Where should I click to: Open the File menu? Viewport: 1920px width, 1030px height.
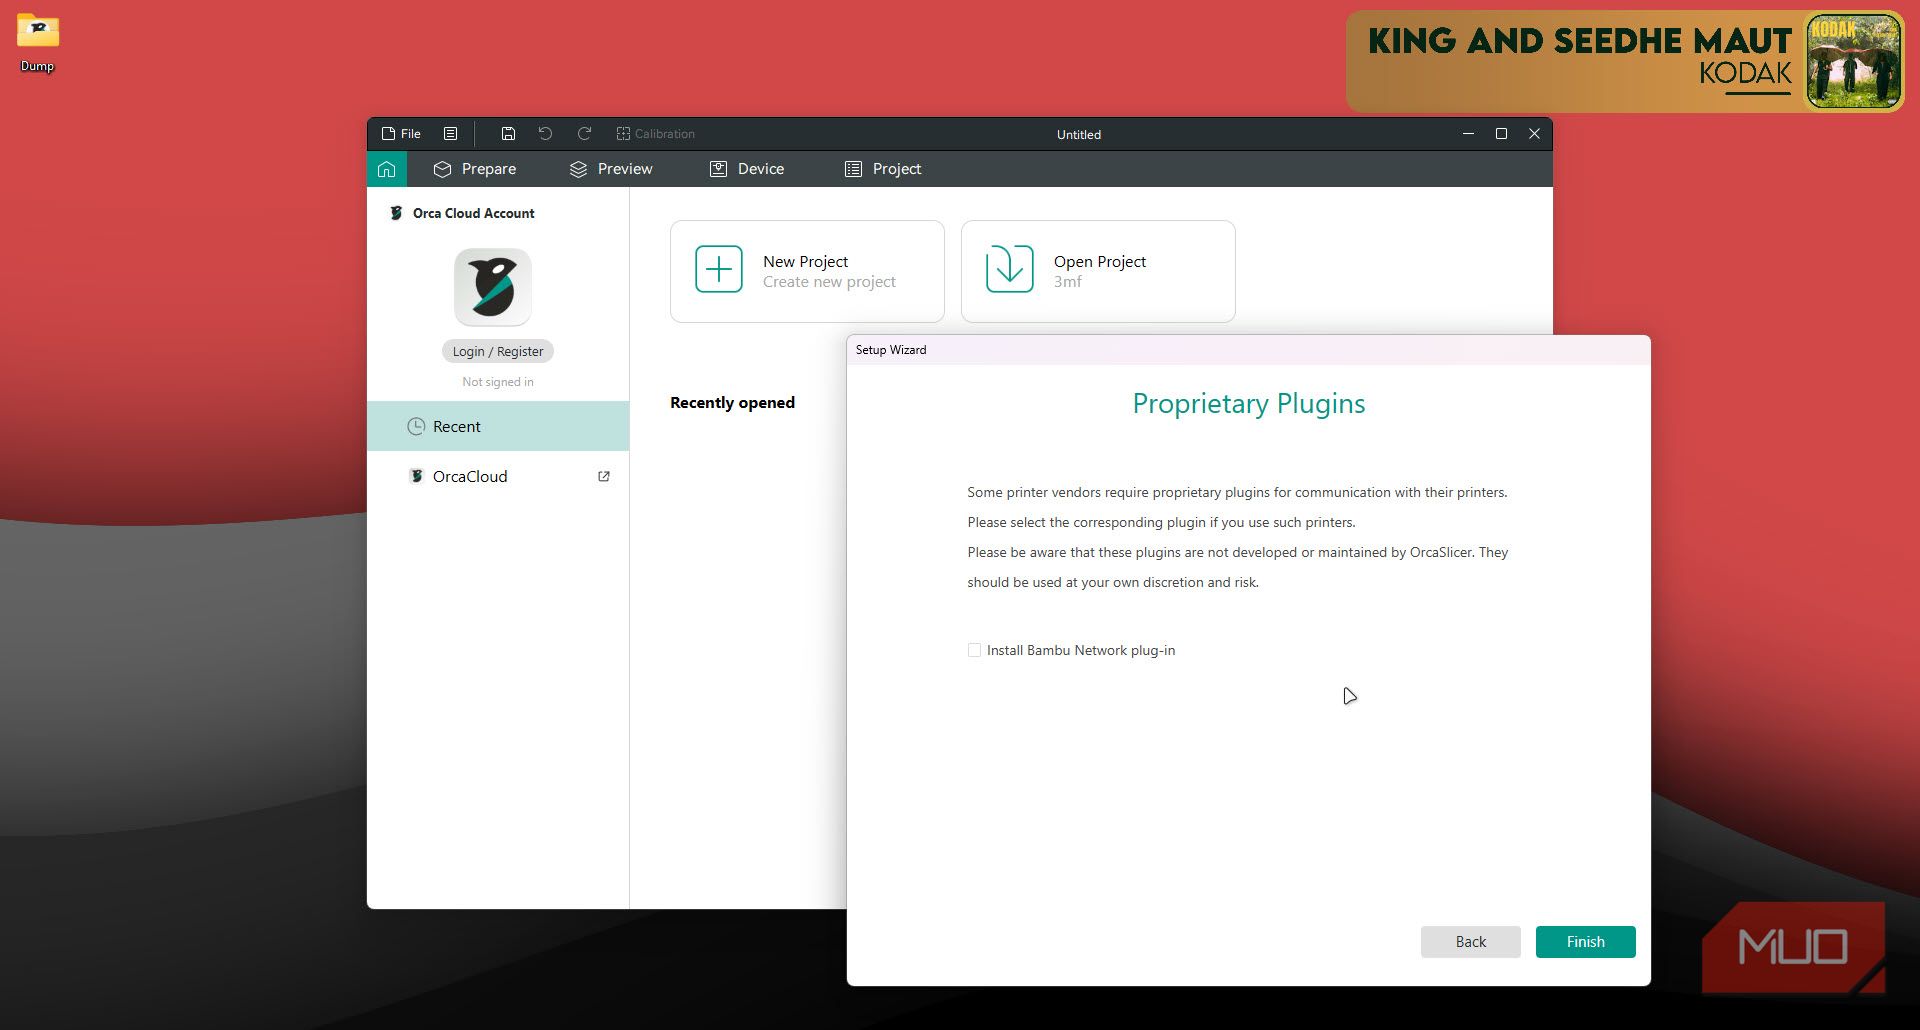[401, 134]
